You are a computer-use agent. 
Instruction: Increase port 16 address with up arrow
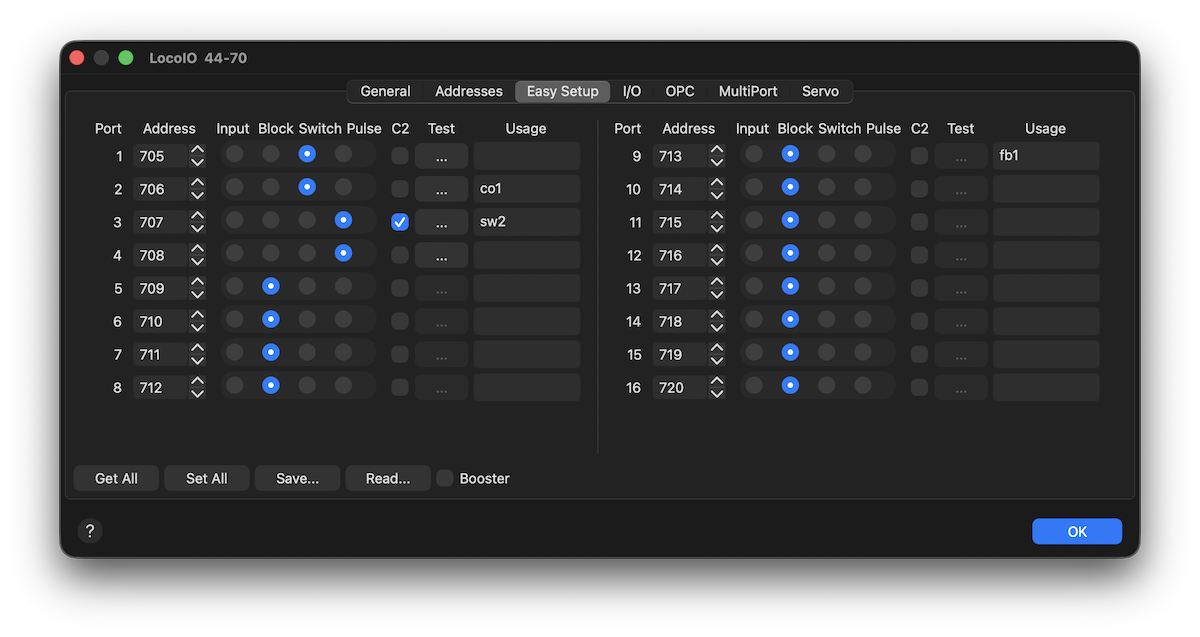[x=716, y=381]
